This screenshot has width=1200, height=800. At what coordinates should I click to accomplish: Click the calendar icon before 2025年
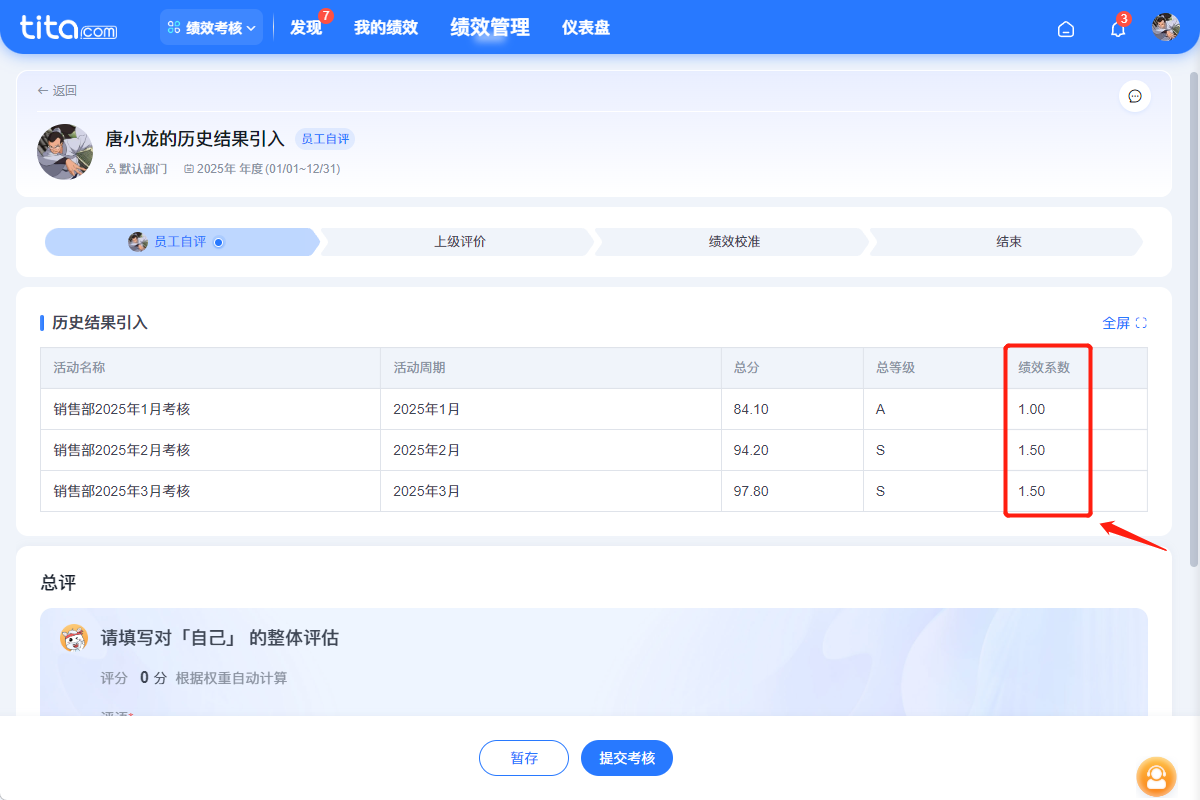point(190,168)
